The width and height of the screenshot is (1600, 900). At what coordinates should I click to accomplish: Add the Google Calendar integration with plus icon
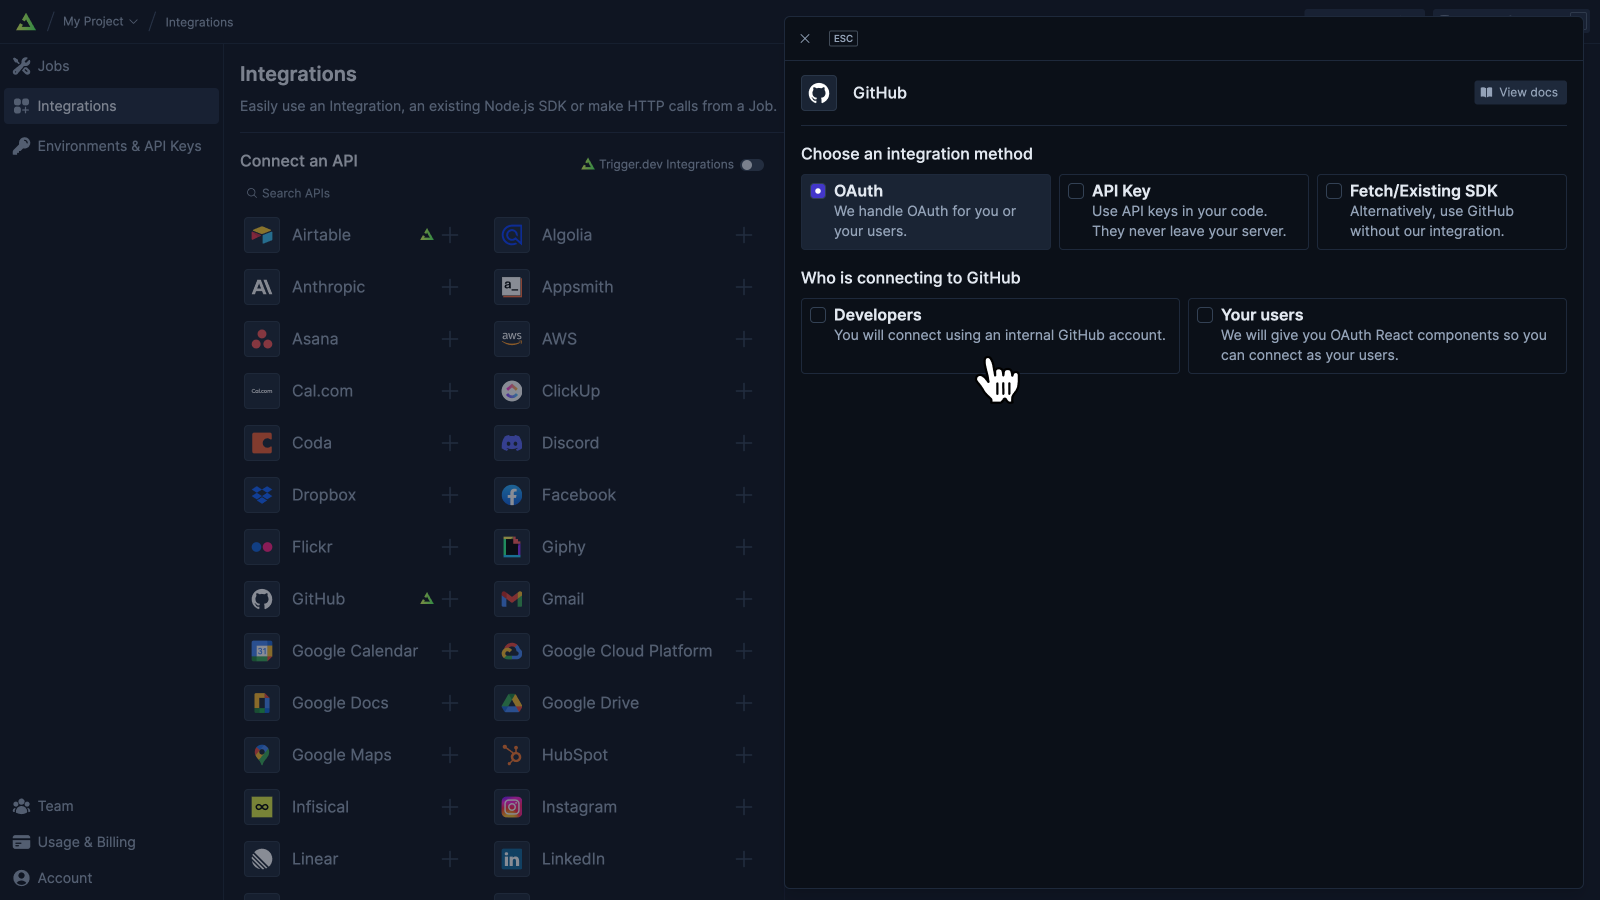pyautogui.click(x=450, y=651)
